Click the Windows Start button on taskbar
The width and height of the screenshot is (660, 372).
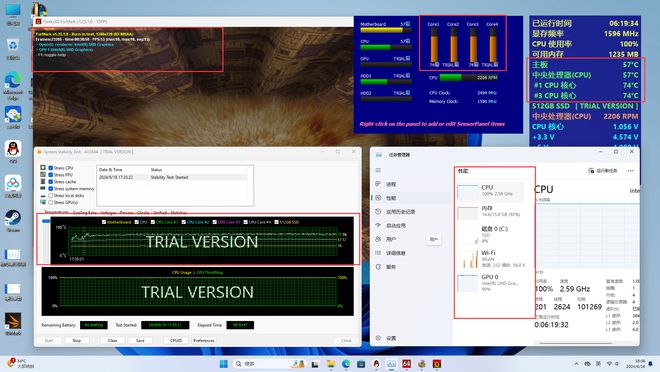click(224, 364)
